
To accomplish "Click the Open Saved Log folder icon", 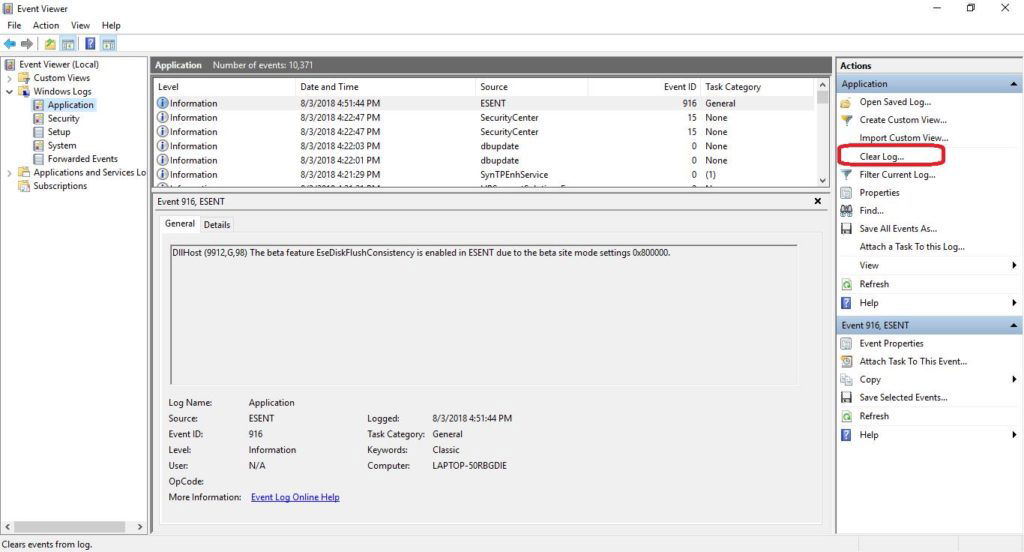I will [846, 103].
